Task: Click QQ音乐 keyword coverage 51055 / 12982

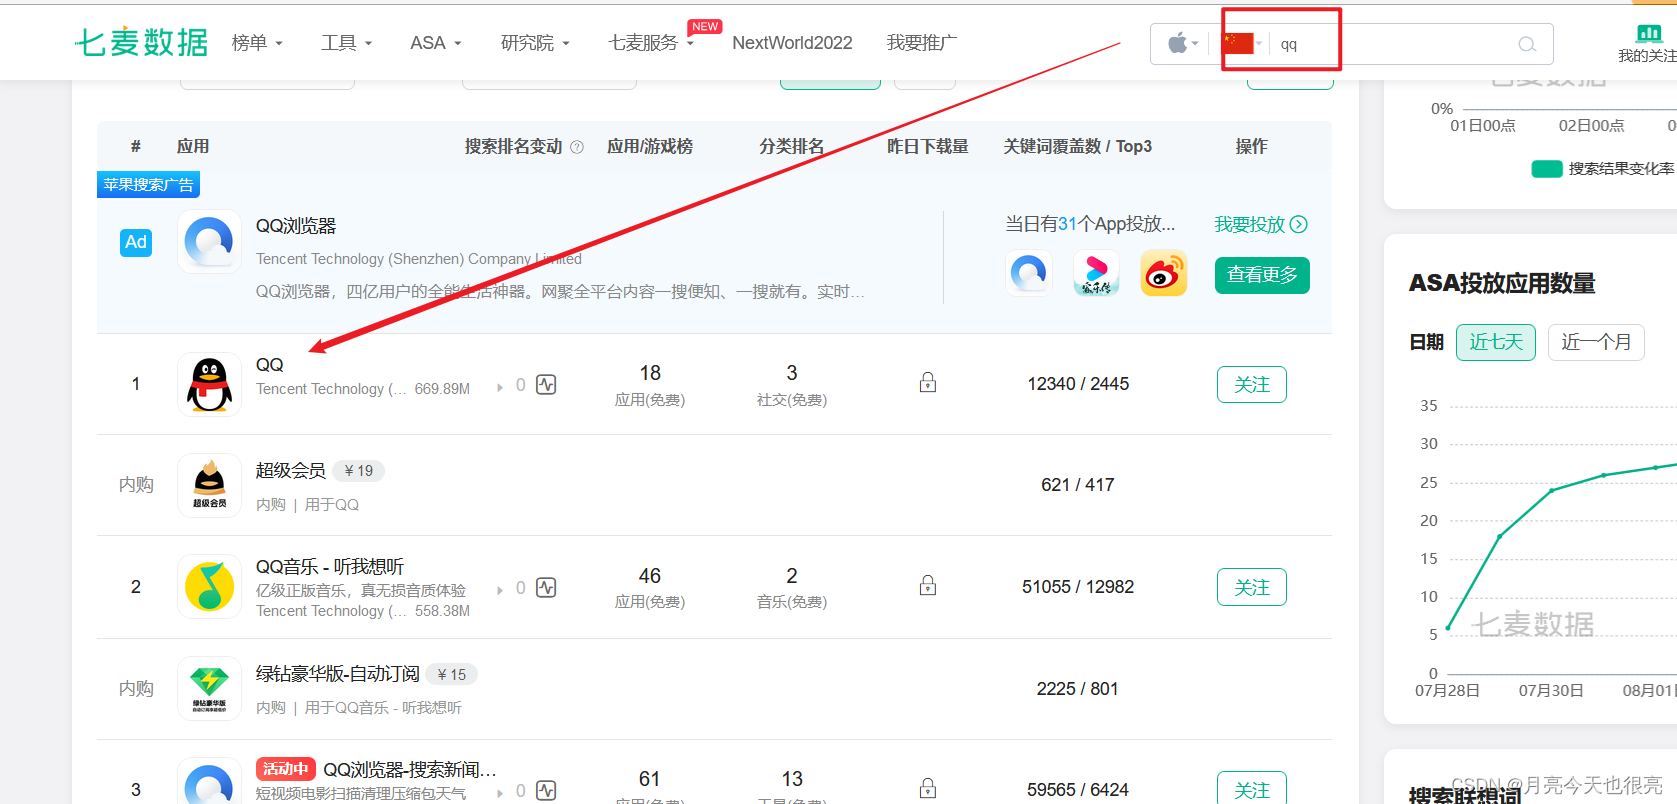Action: tap(1078, 587)
